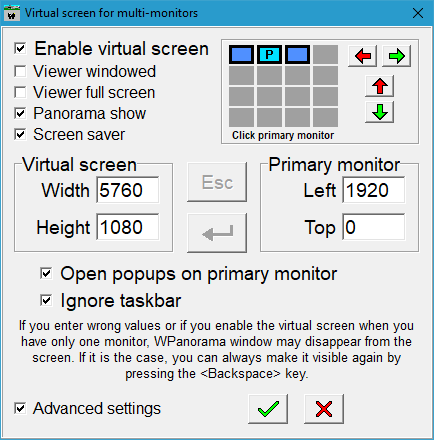Confirm settings with the green checkmark button
The height and width of the screenshot is (440, 434).
click(268, 409)
